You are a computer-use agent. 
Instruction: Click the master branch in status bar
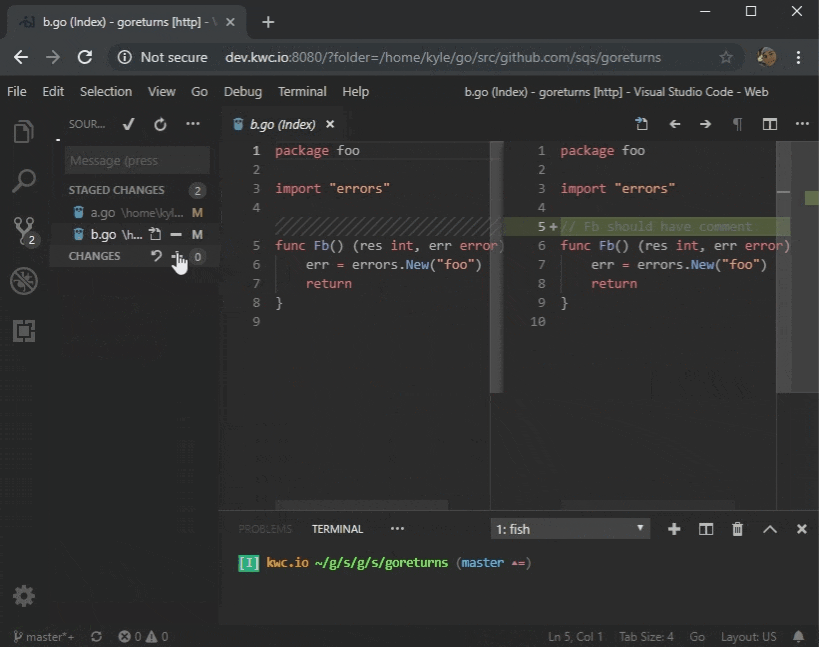pyautogui.click(x=43, y=636)
